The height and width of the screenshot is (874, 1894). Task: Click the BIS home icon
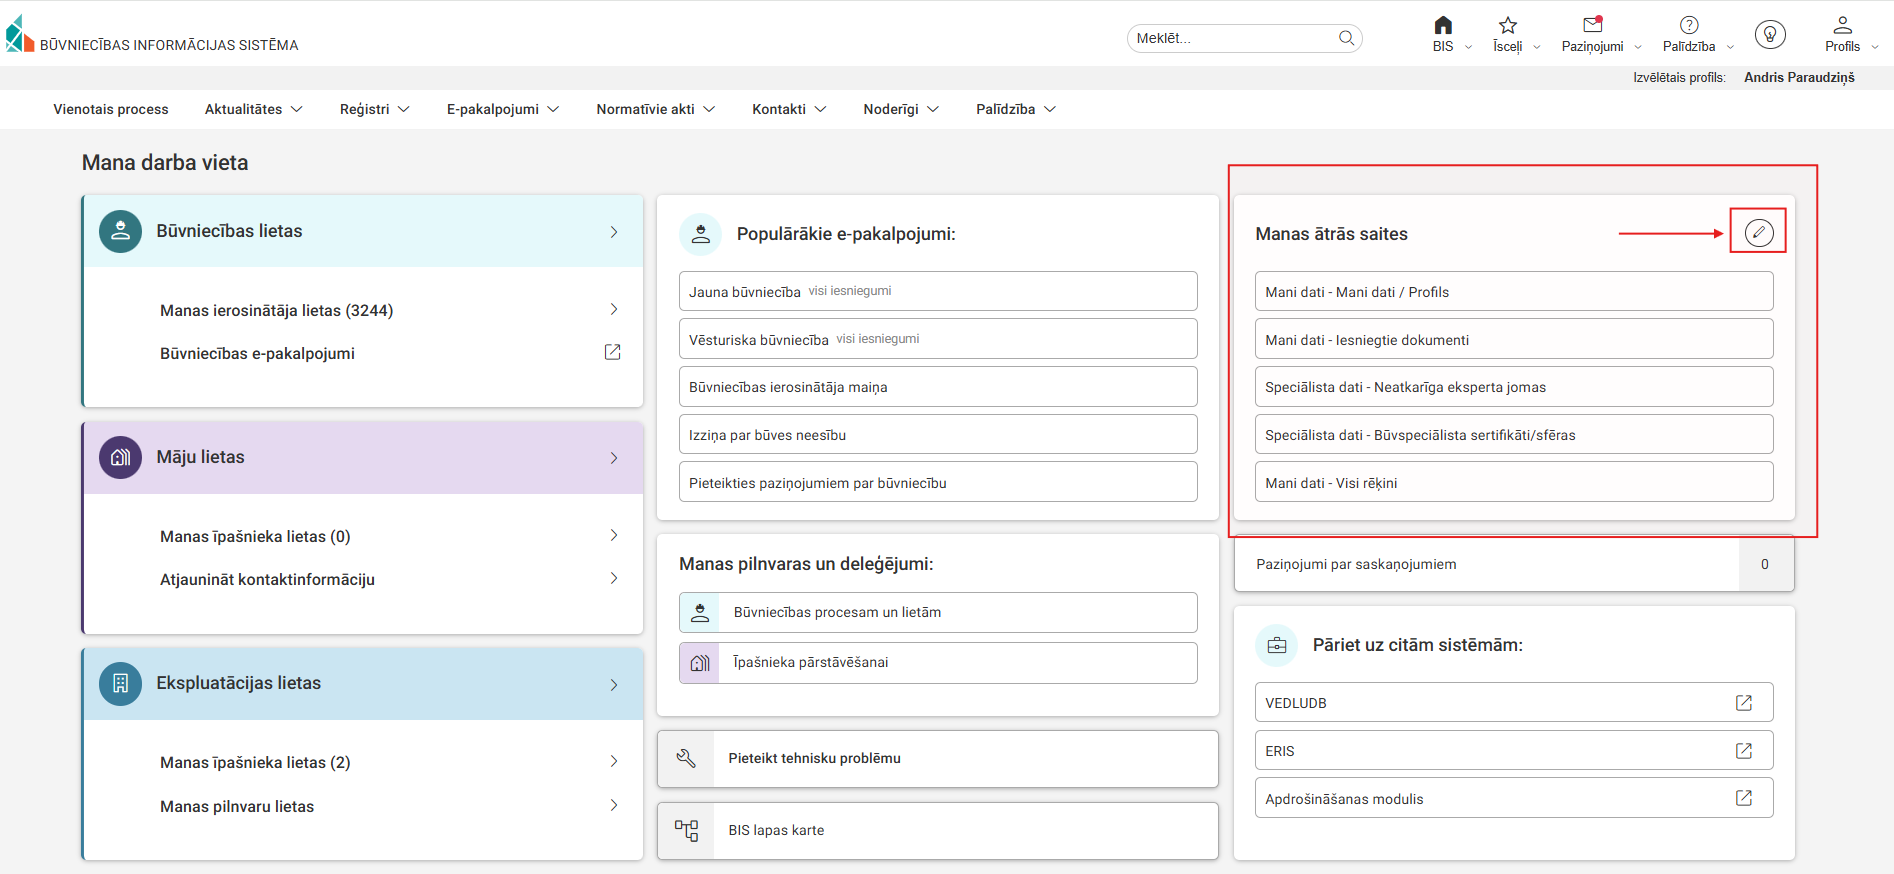pos(1442,26)
